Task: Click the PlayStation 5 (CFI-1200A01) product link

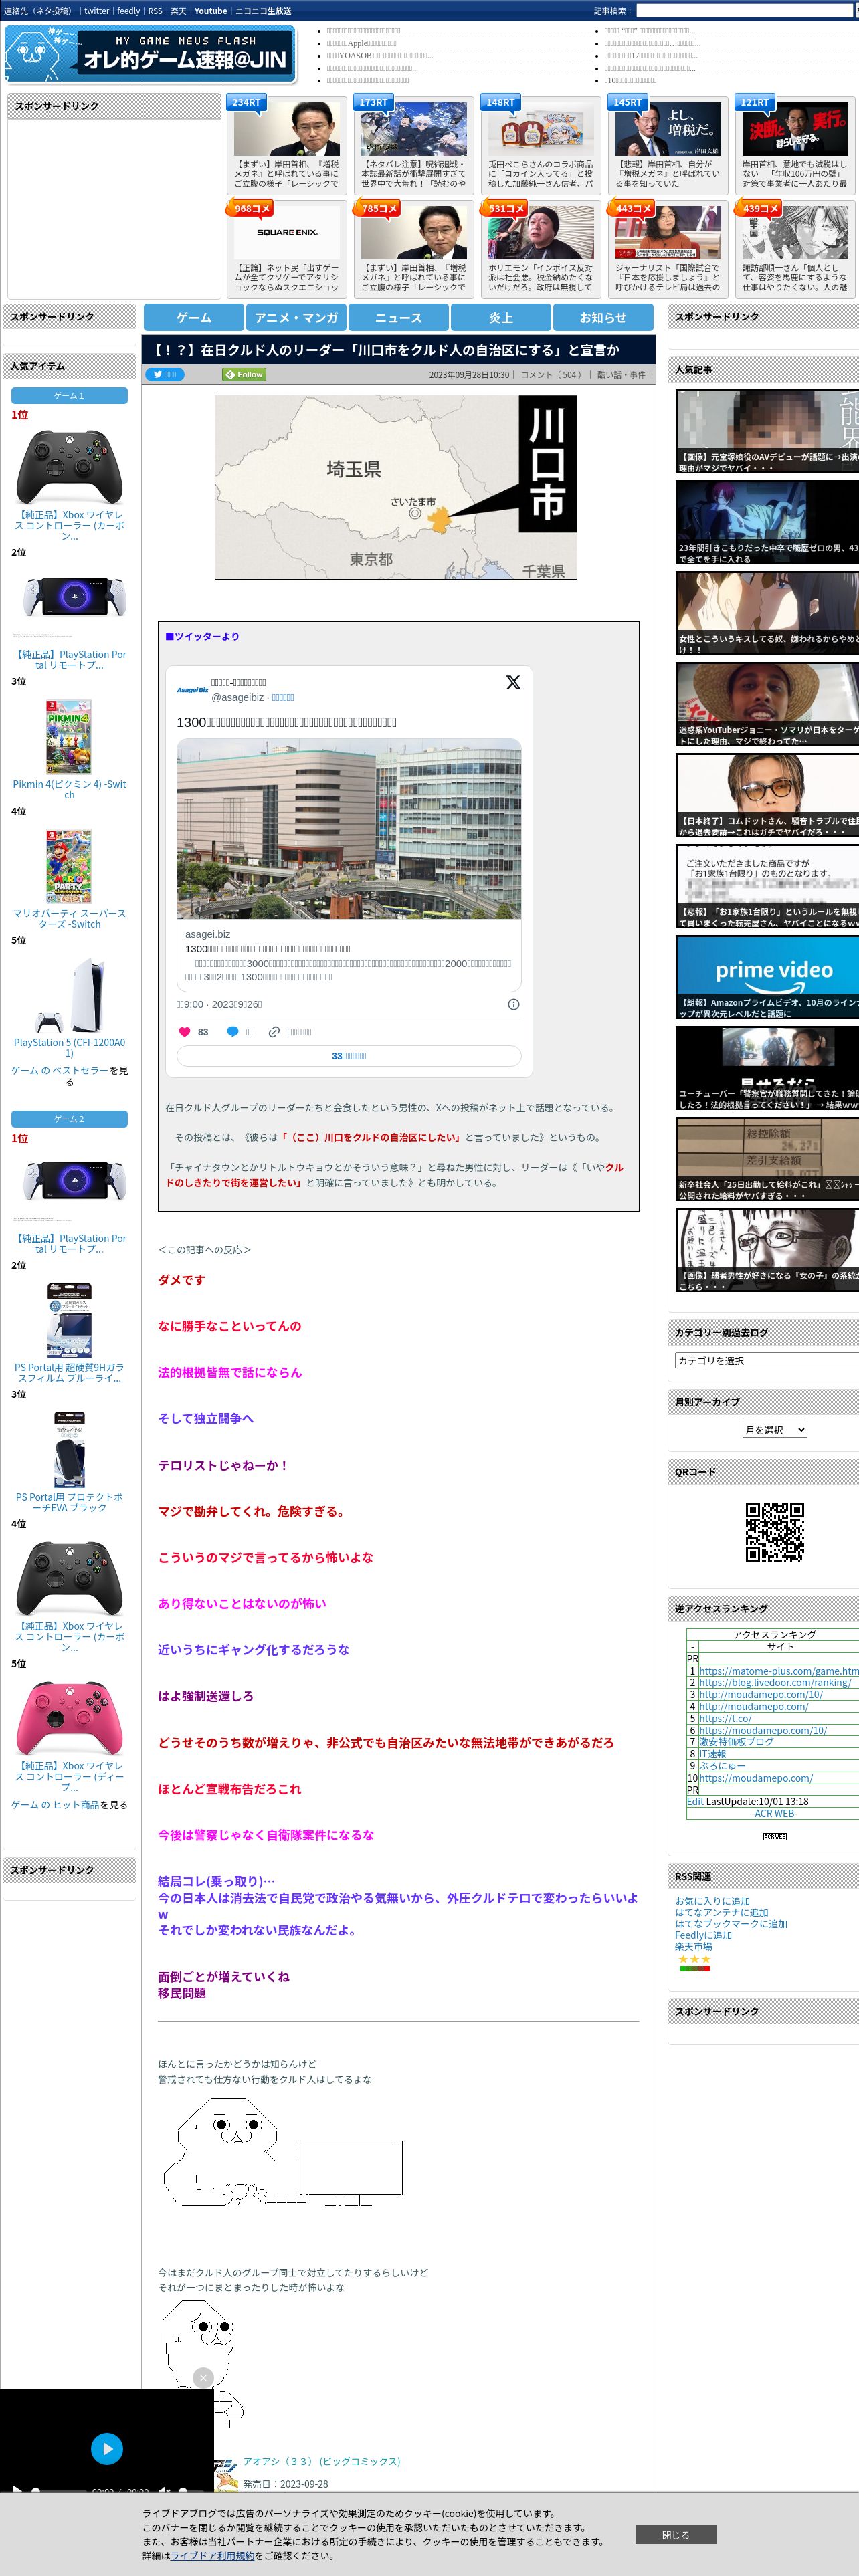Action: click(x=69, y=1047)
